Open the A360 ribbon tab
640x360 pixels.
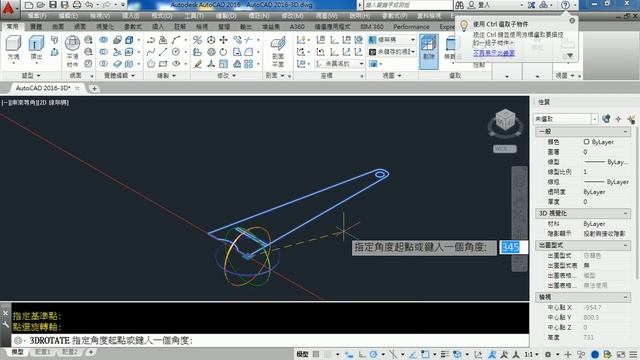click(x=297, y=27)
